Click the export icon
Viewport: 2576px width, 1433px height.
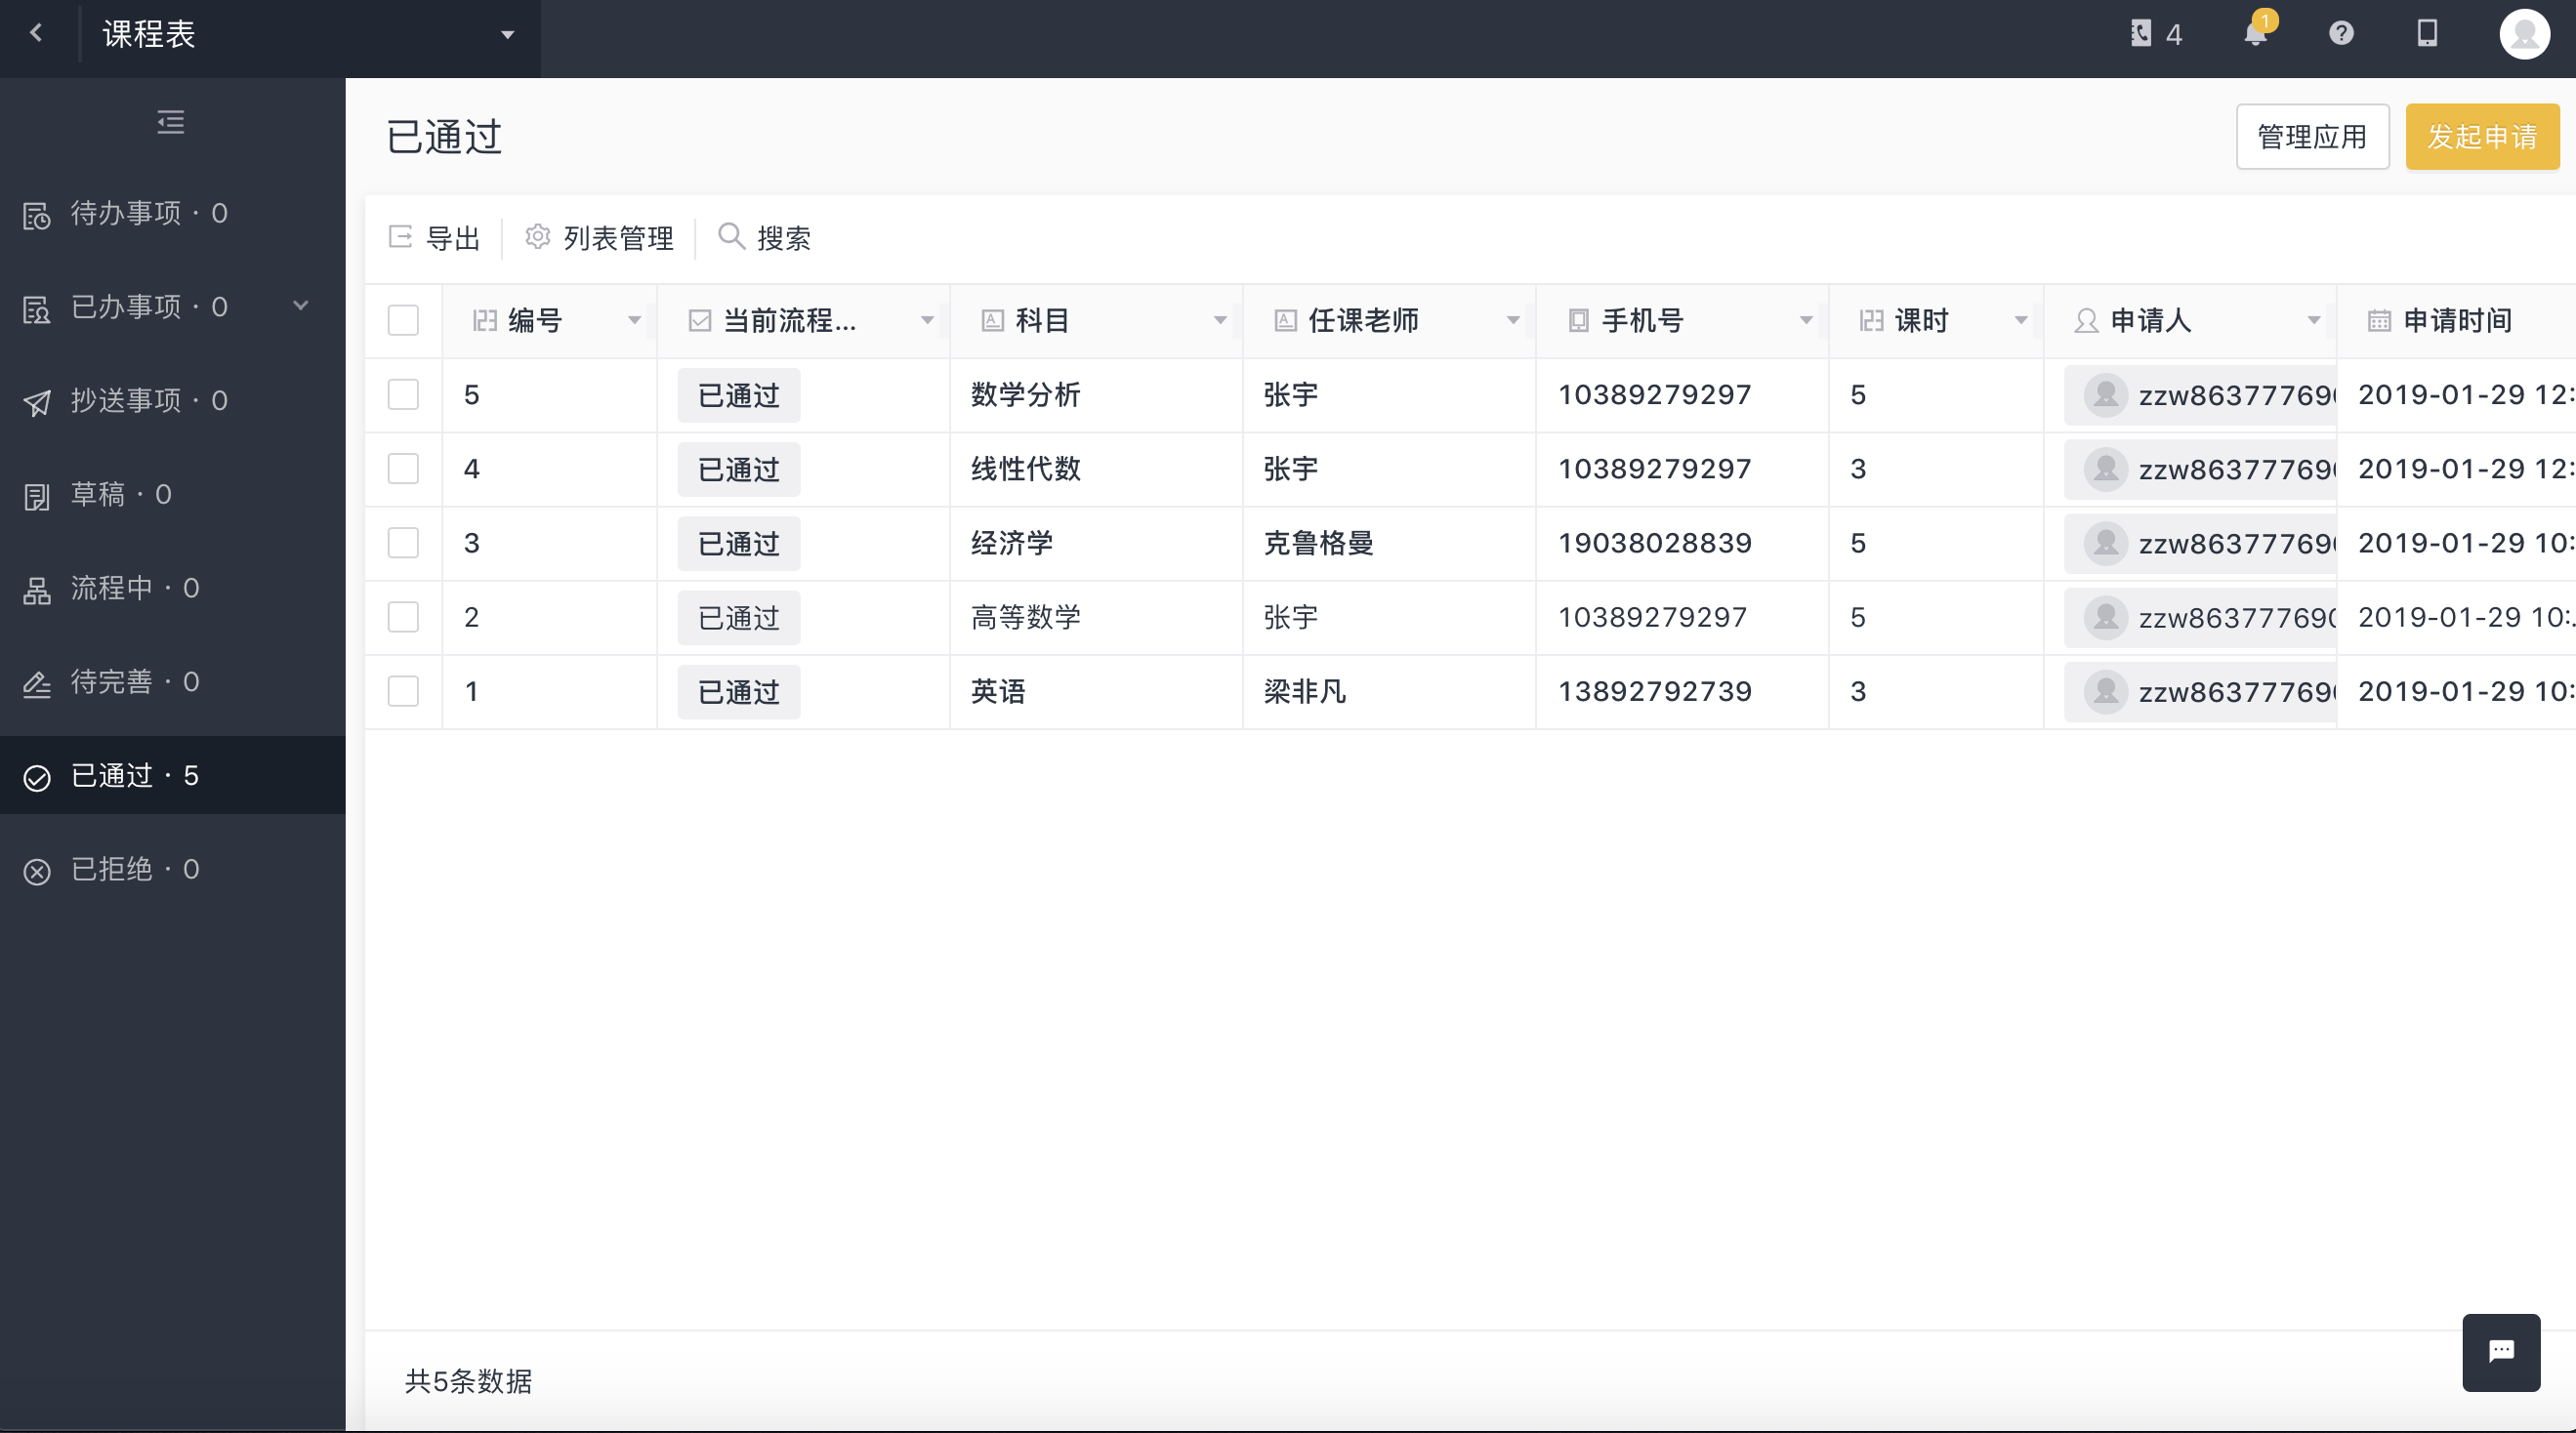[x=401, y=237]
